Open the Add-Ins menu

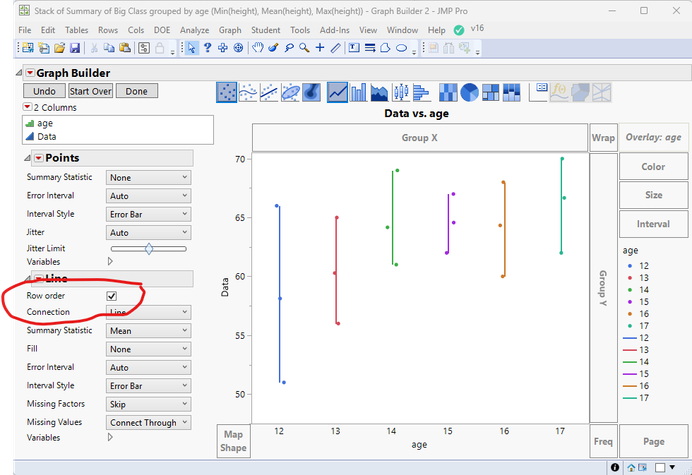coord(334,31)
